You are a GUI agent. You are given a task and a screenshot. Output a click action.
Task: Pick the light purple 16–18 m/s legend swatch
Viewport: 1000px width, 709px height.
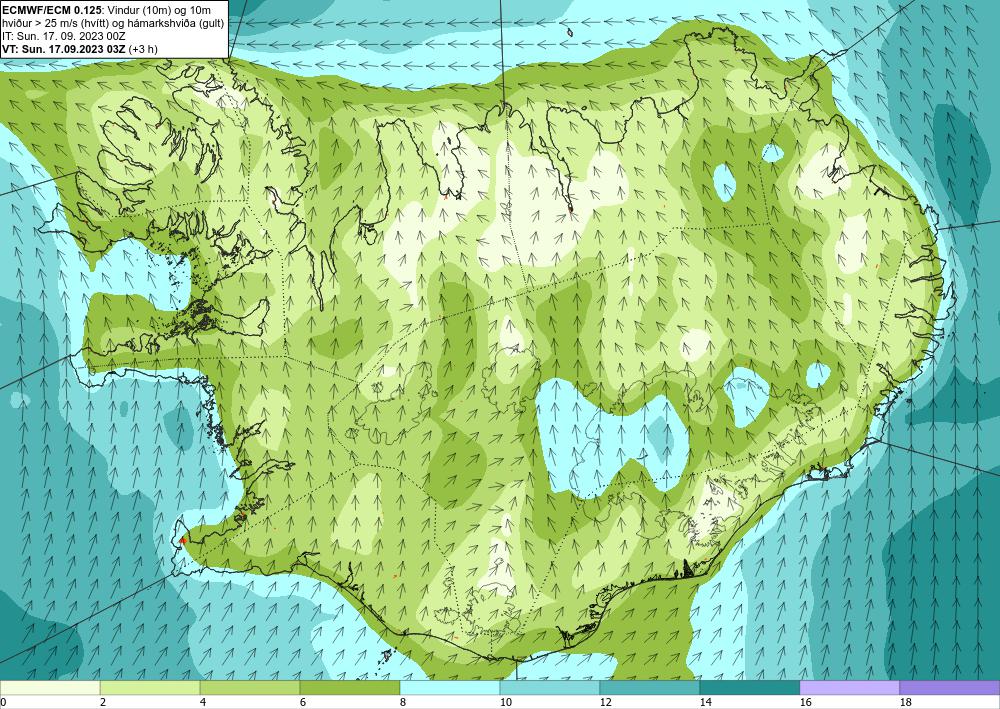849,687
